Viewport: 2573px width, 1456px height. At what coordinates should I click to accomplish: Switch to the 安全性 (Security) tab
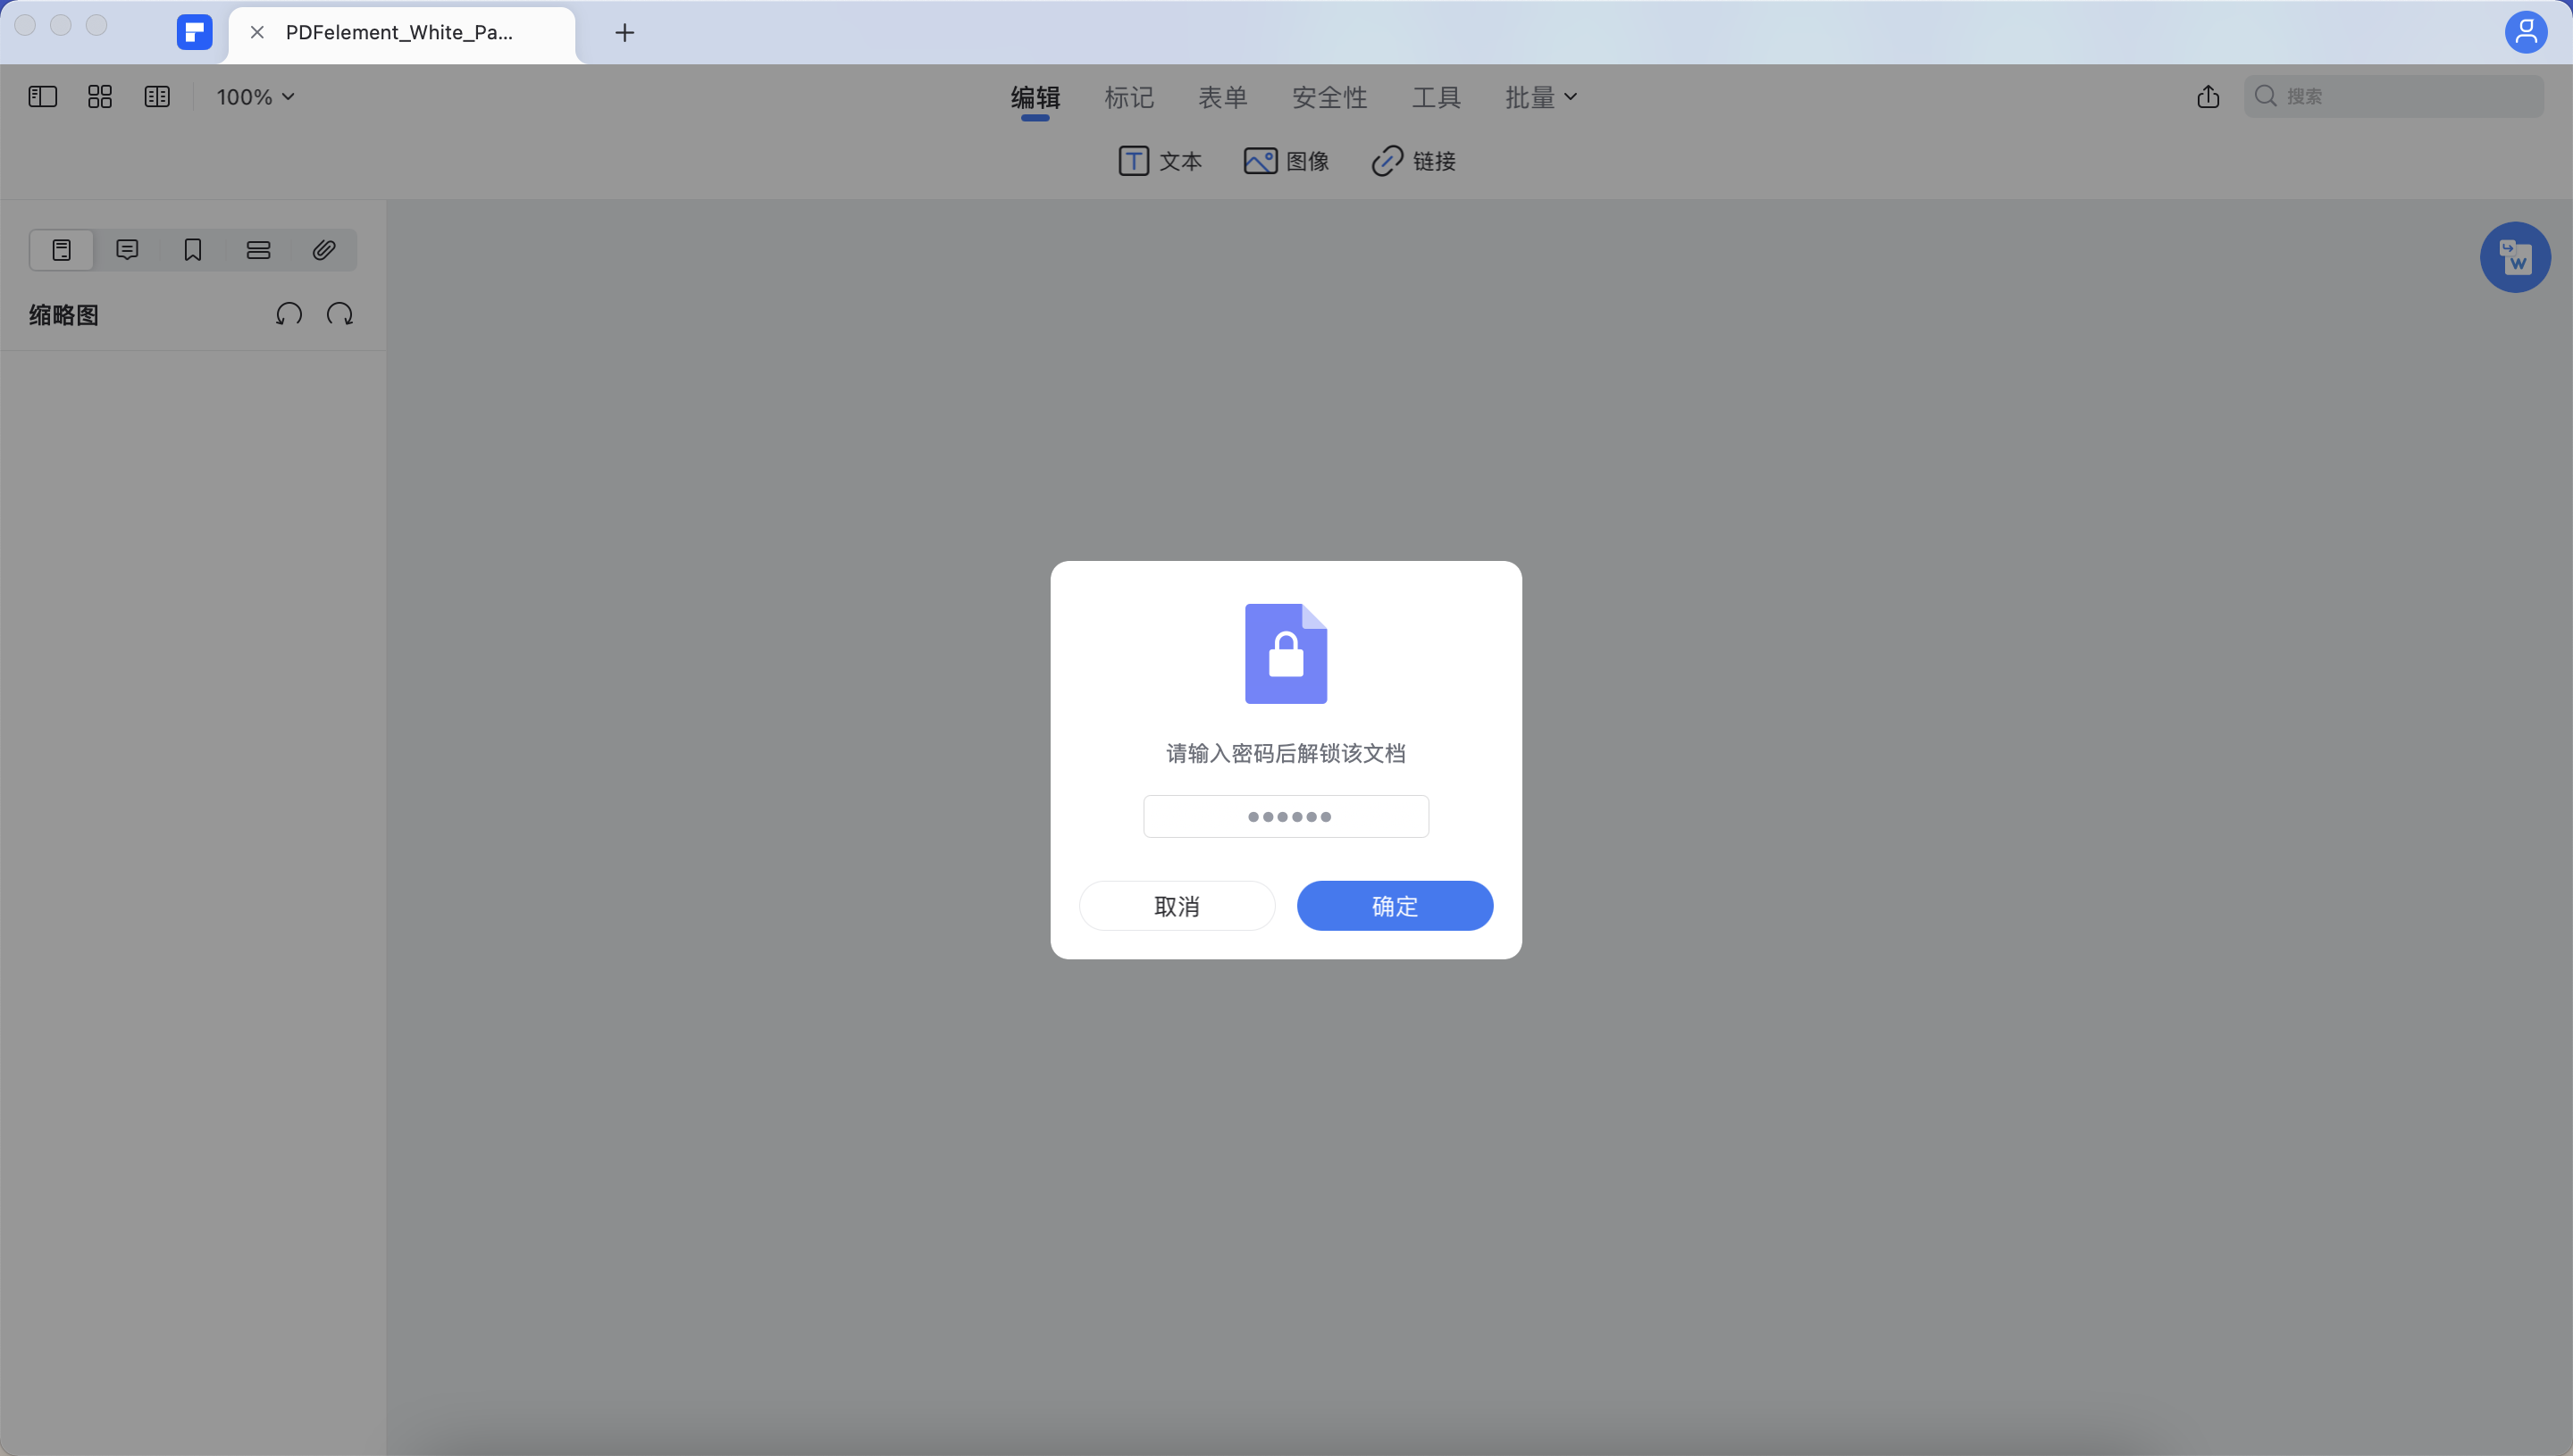coord(1329,96)
